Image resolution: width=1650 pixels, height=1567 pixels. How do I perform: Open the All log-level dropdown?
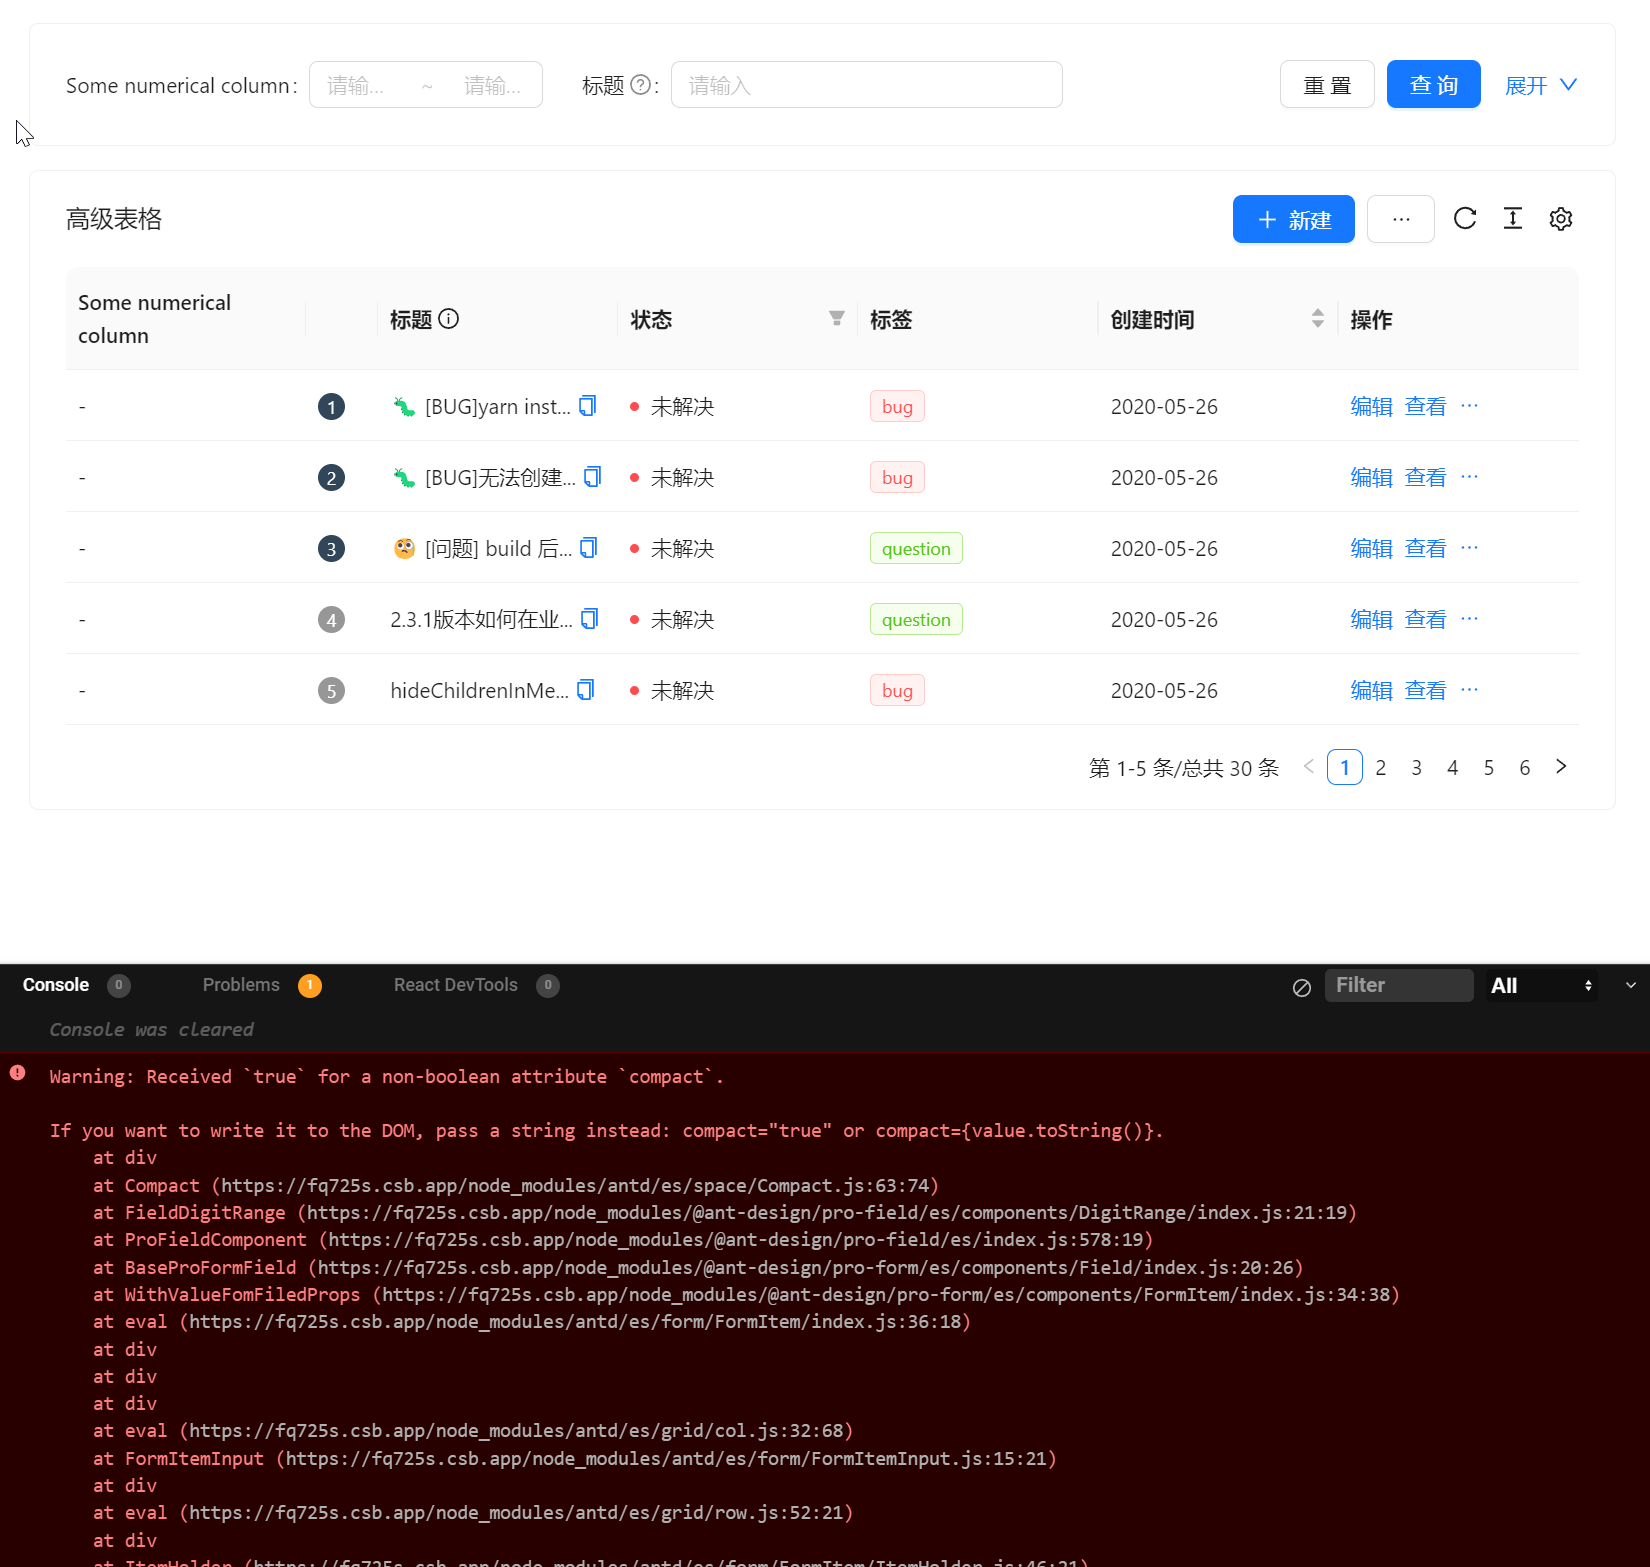1541,985
